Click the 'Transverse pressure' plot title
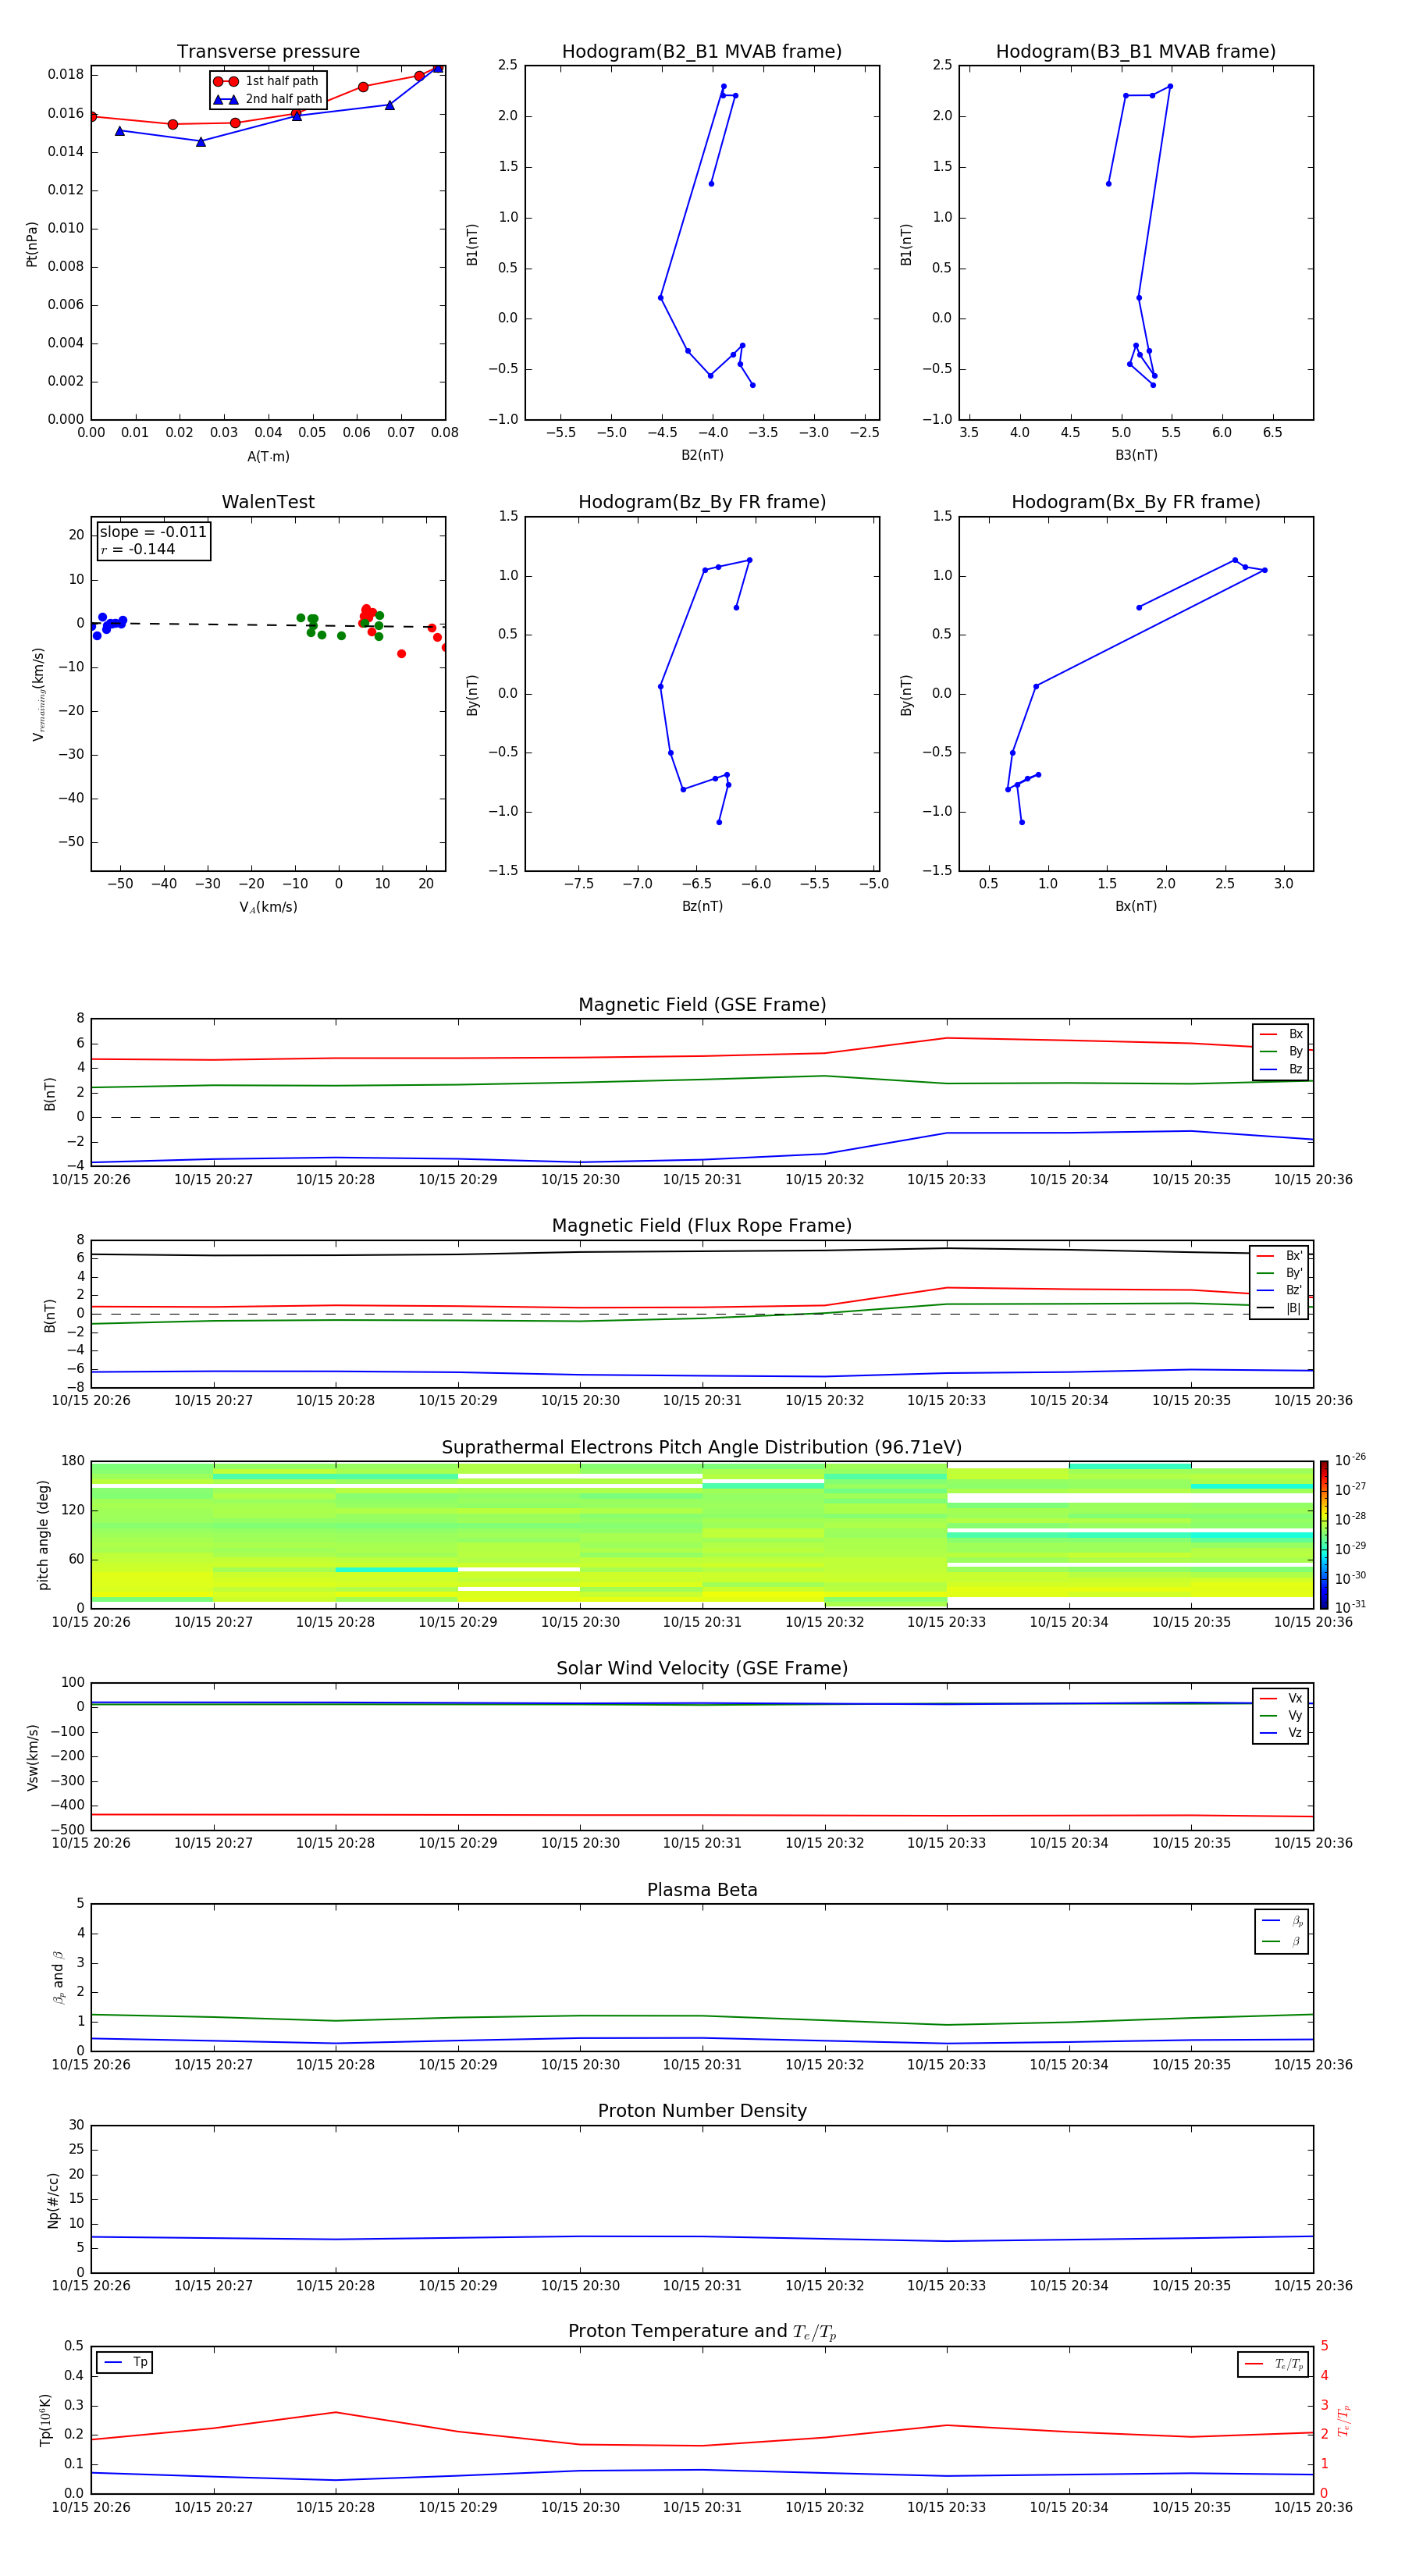Screen dimensions: 1405x2576 268,52
